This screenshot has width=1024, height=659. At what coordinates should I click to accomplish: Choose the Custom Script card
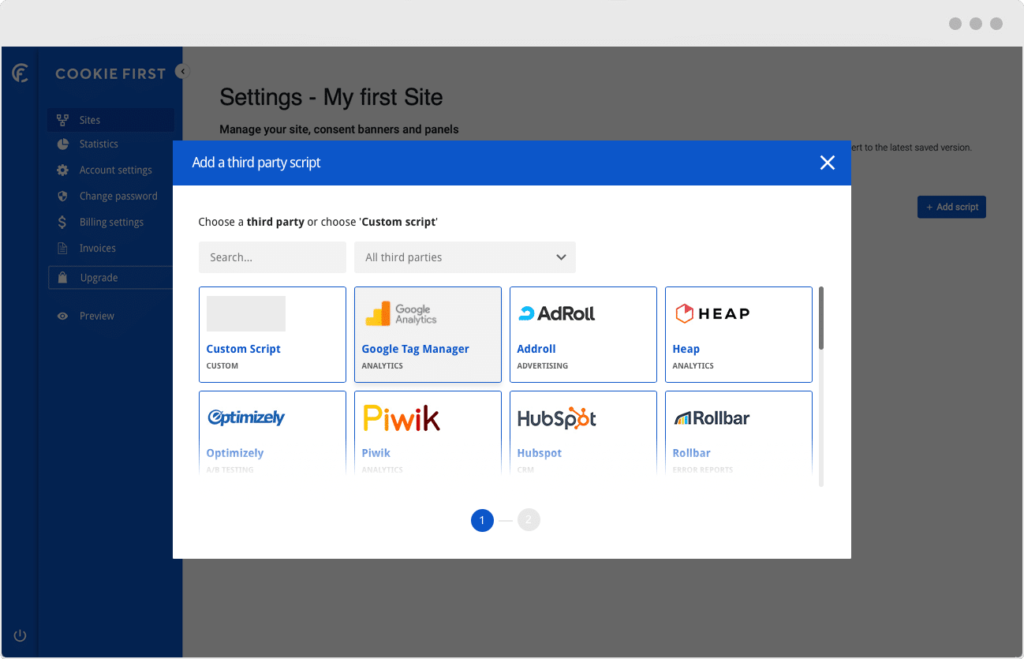tap(272, 334)
